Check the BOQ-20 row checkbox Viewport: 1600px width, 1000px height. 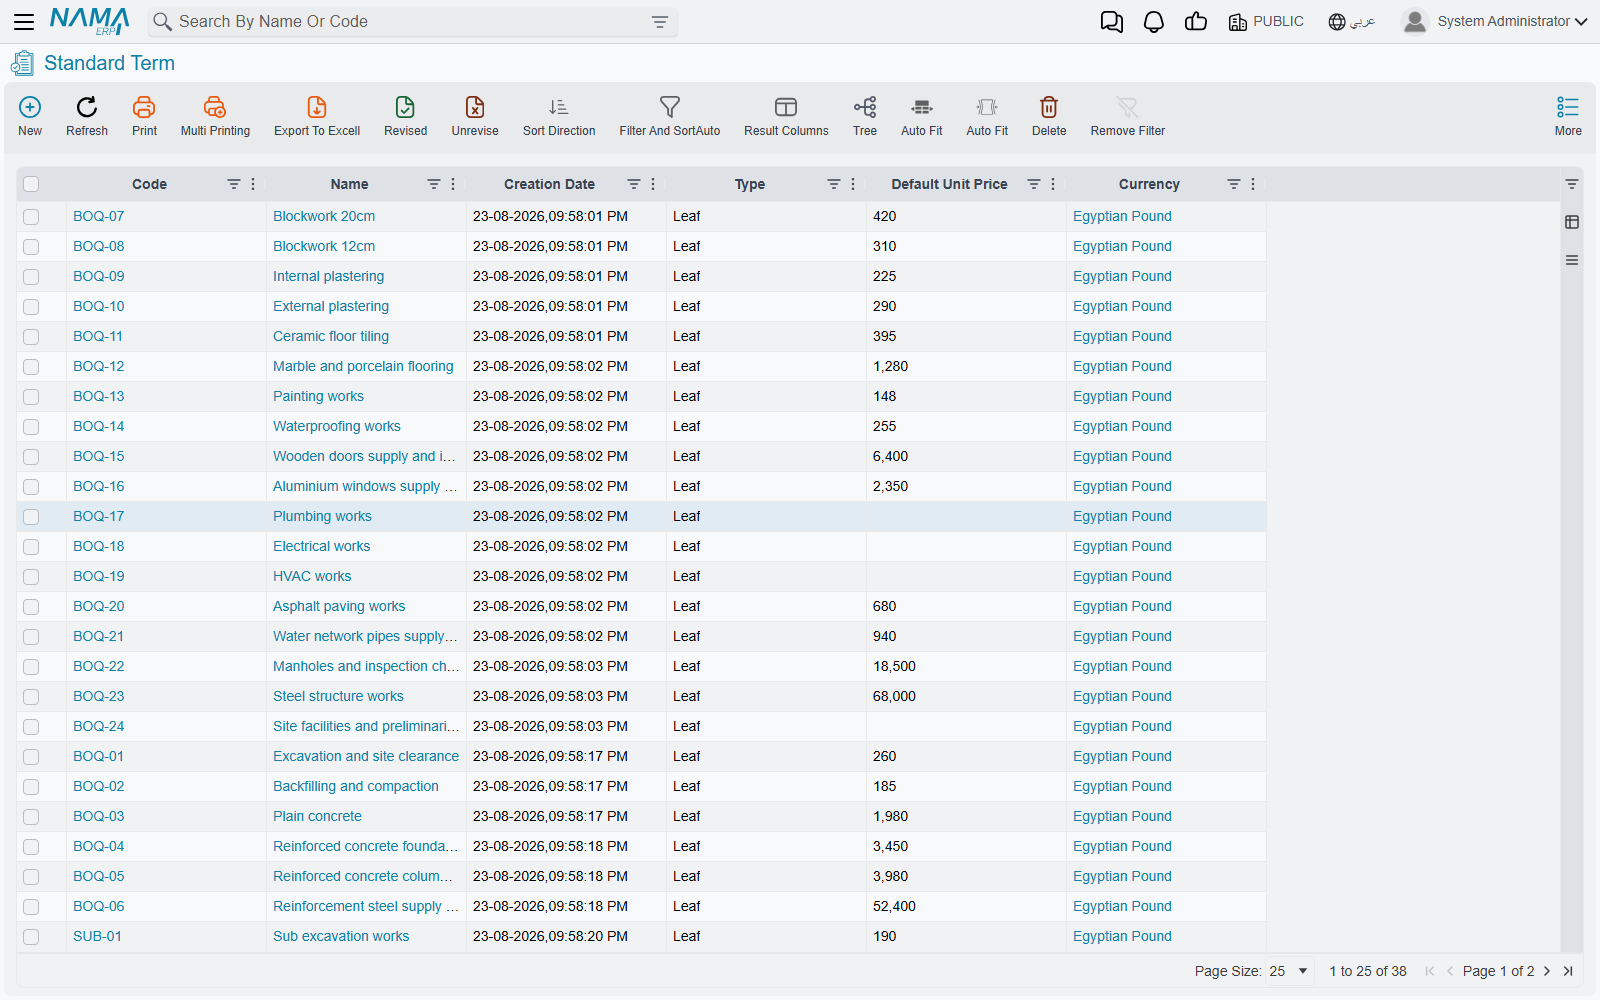click(31, 607)
